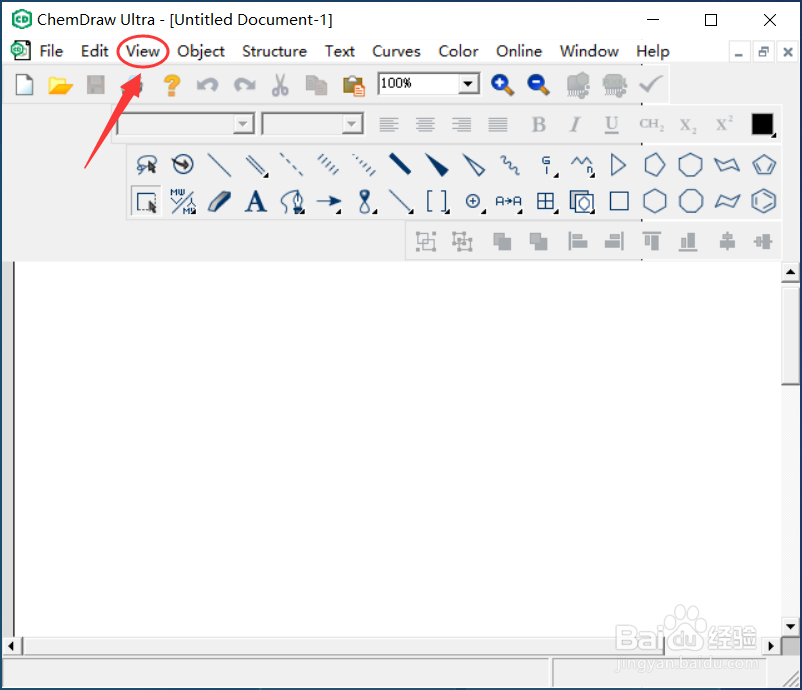Set right text alignment

pos(461,124)
